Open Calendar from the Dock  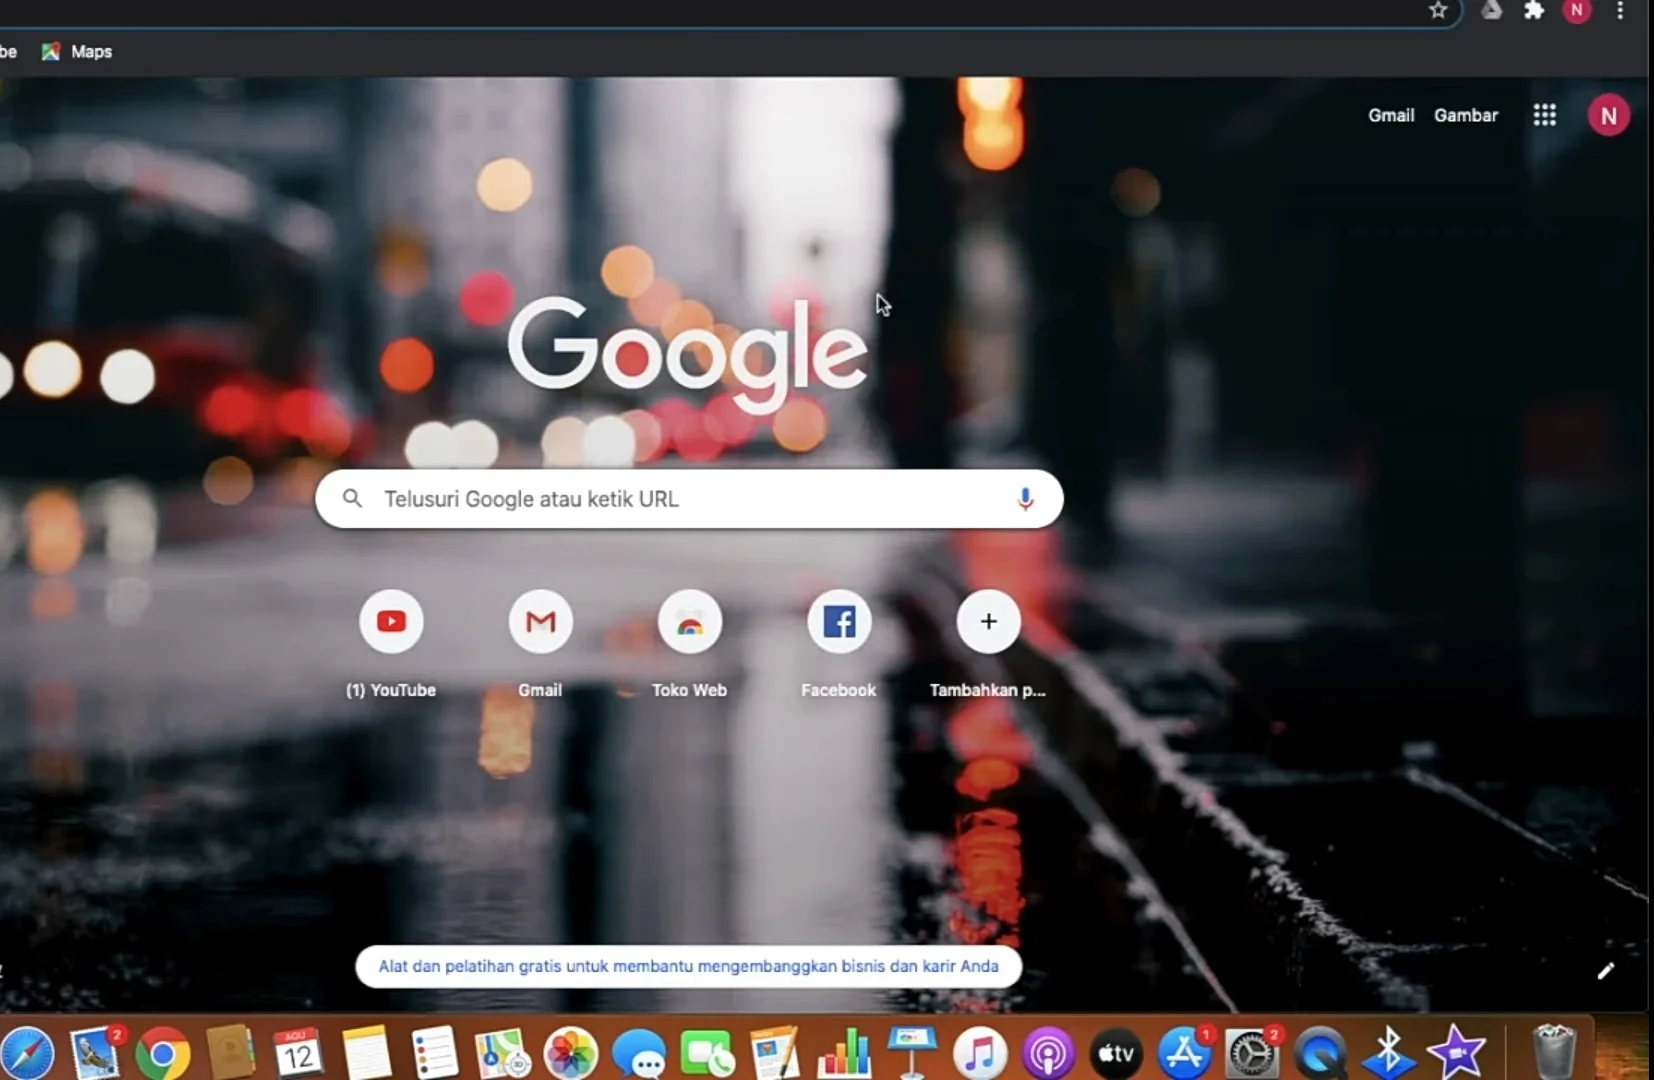coord(298,1053)
